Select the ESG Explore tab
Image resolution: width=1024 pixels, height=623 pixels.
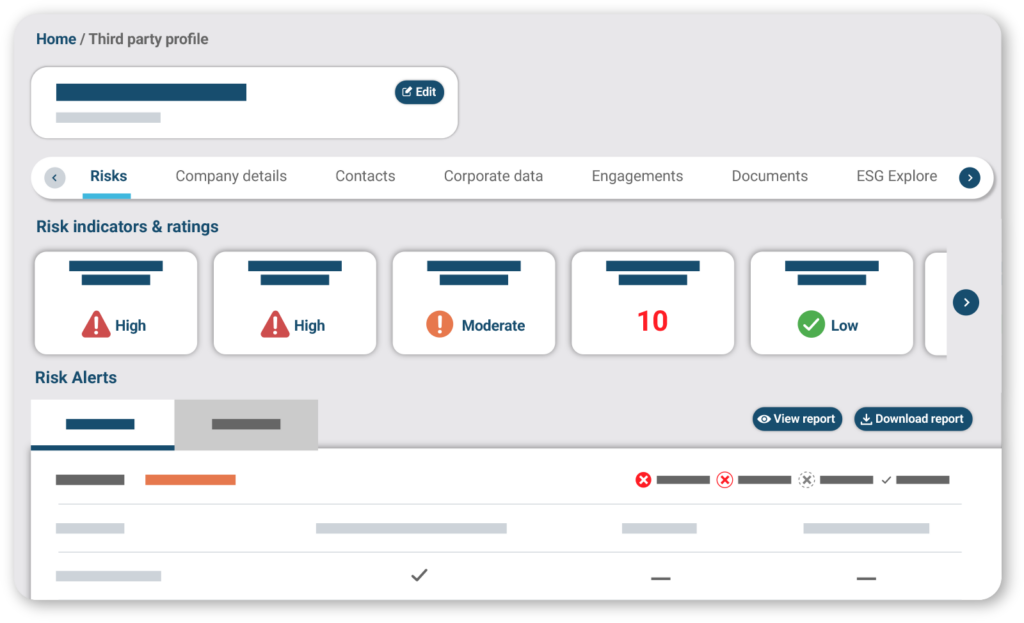(896, 176)
